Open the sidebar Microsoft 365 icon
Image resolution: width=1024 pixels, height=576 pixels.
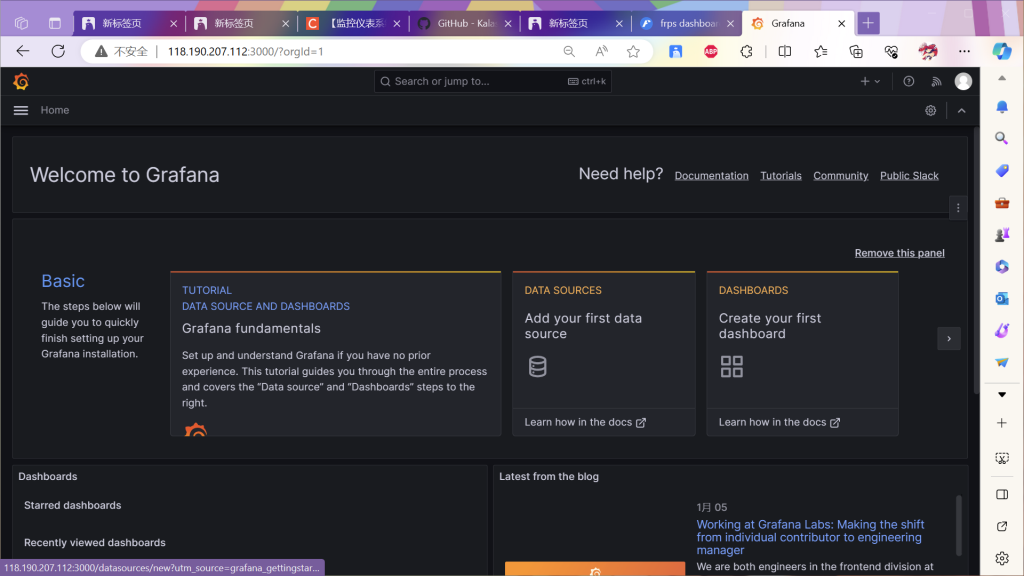[1002, 266]
